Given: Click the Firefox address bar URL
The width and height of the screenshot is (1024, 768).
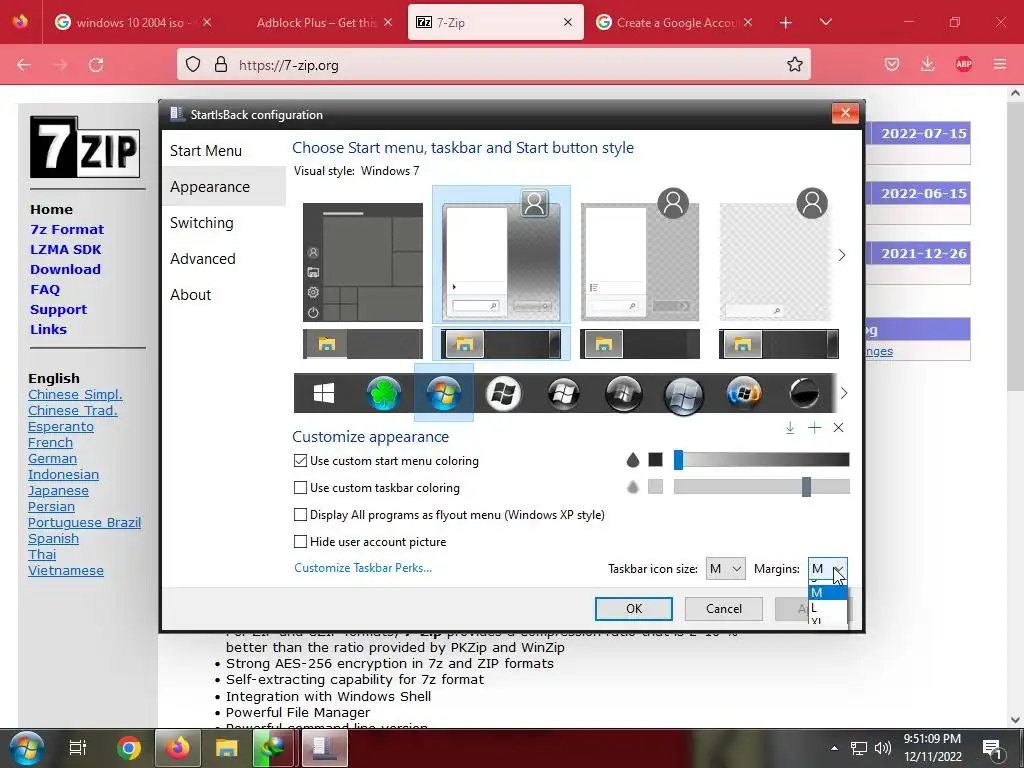Looking at the screenshot, I should [289, 65].
